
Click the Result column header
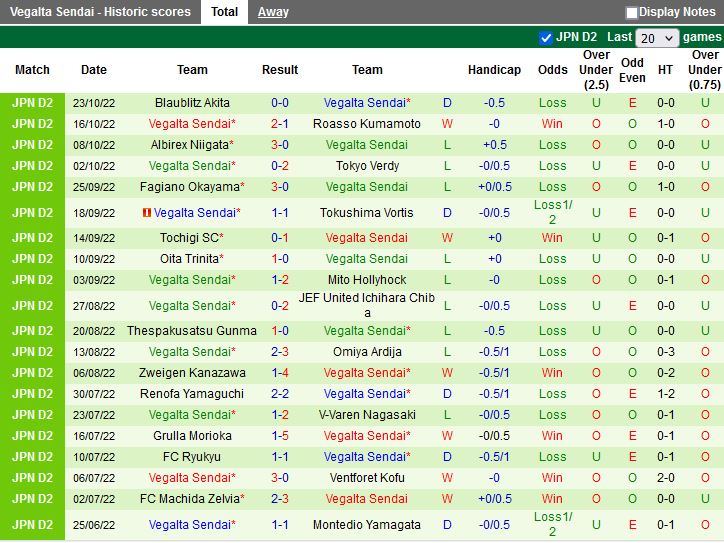point(280,70)
